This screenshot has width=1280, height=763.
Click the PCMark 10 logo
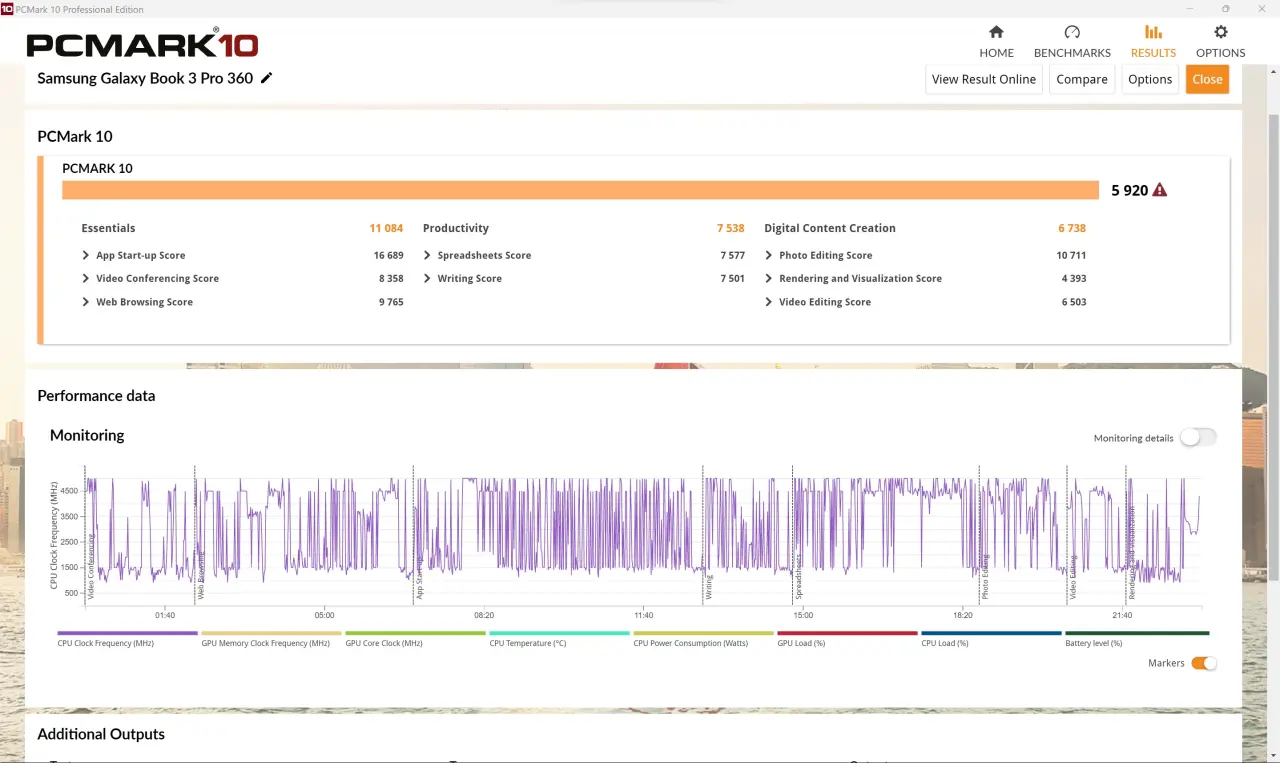pos(142,45)
